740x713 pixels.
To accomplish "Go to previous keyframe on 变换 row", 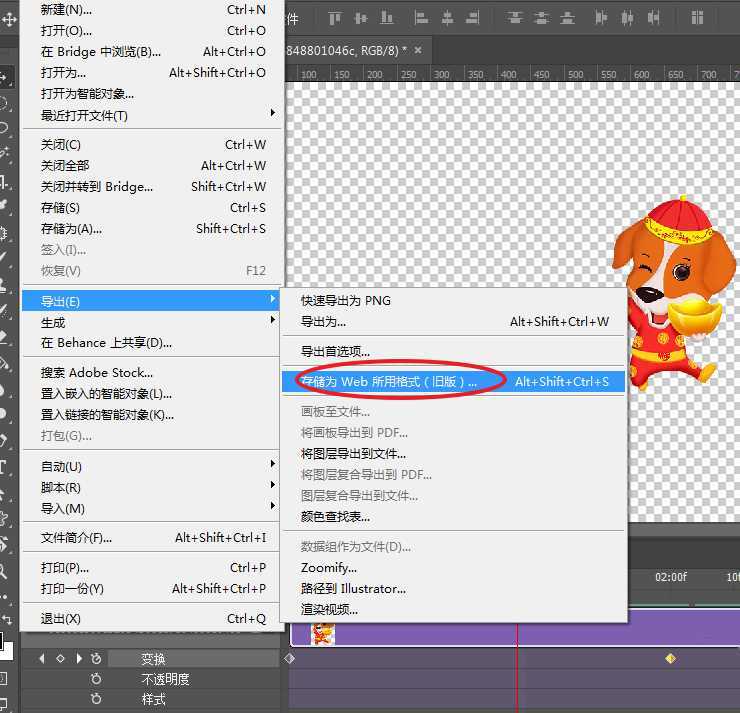I will pyautogui.click(x=42, y=658).
